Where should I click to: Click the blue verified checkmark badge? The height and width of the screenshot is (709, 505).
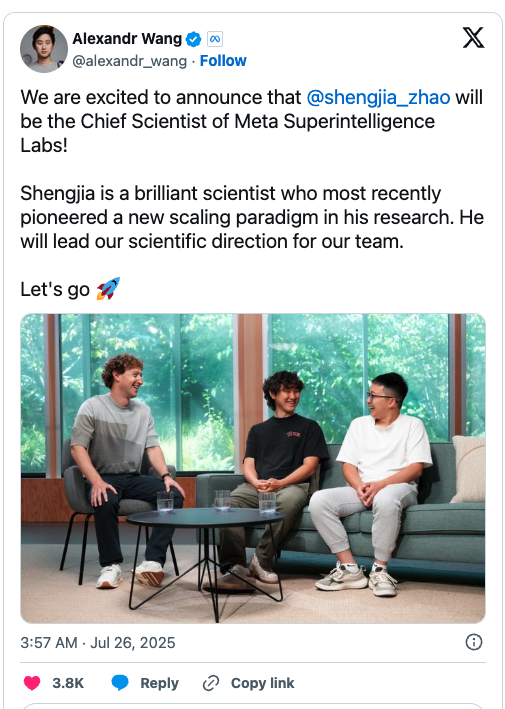pos(194,39)
